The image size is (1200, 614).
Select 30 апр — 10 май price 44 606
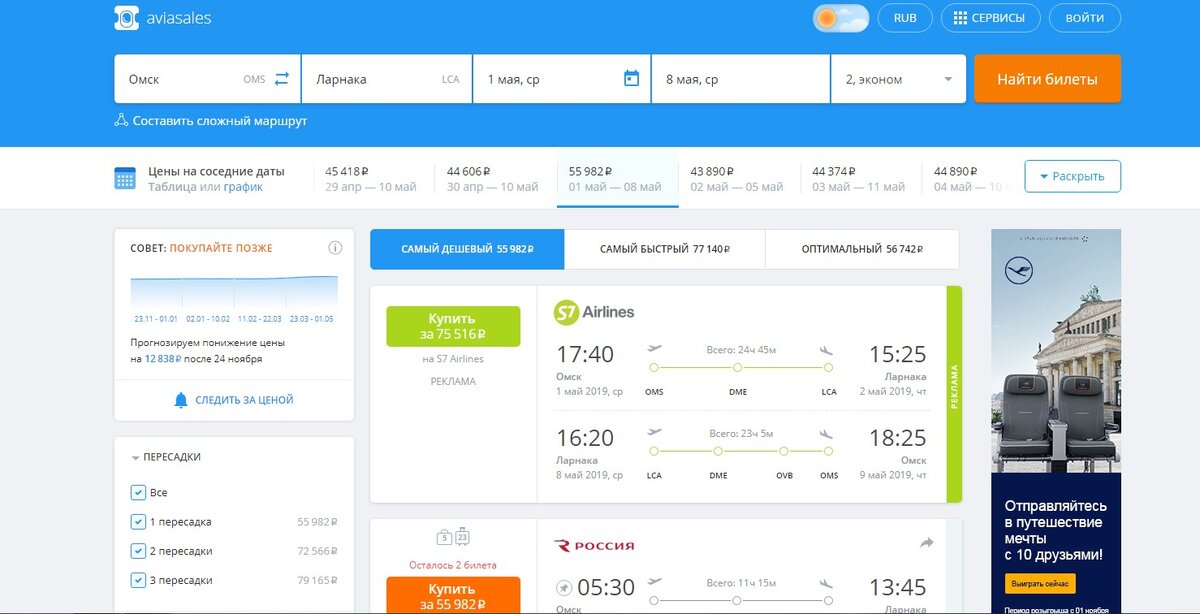pos(492,179)
